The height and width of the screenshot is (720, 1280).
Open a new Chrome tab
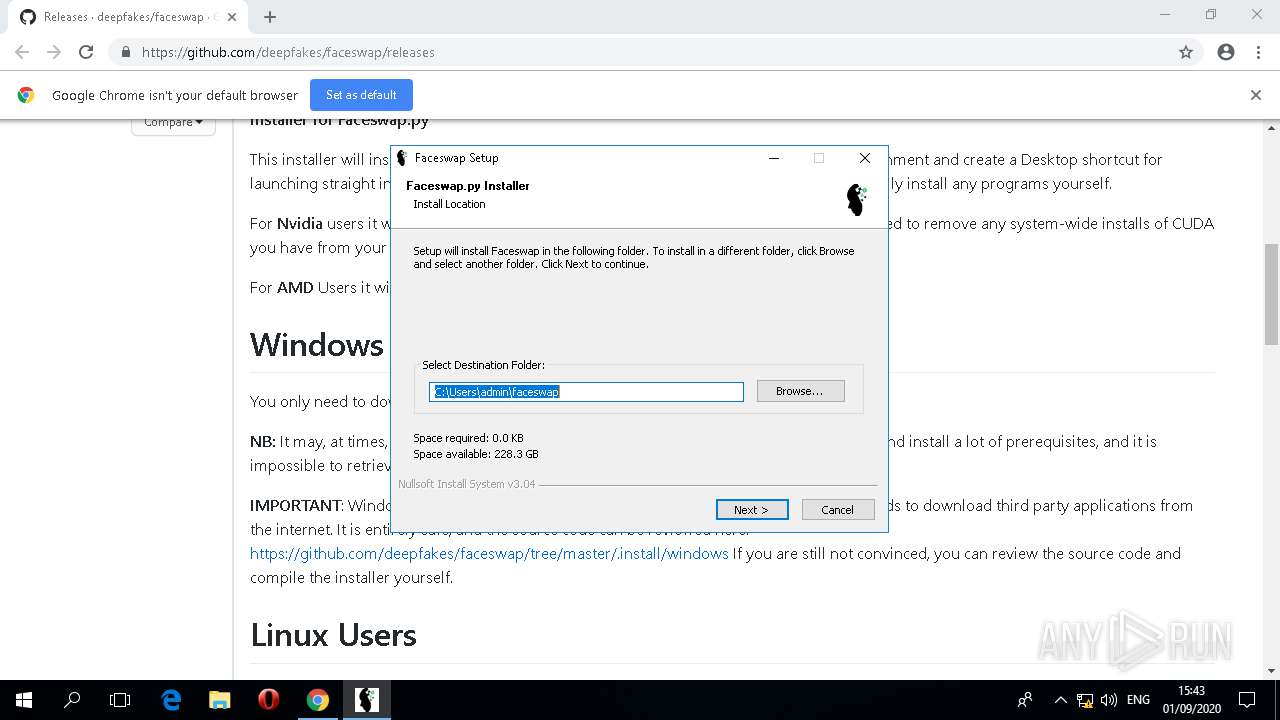tap(270, 17)
